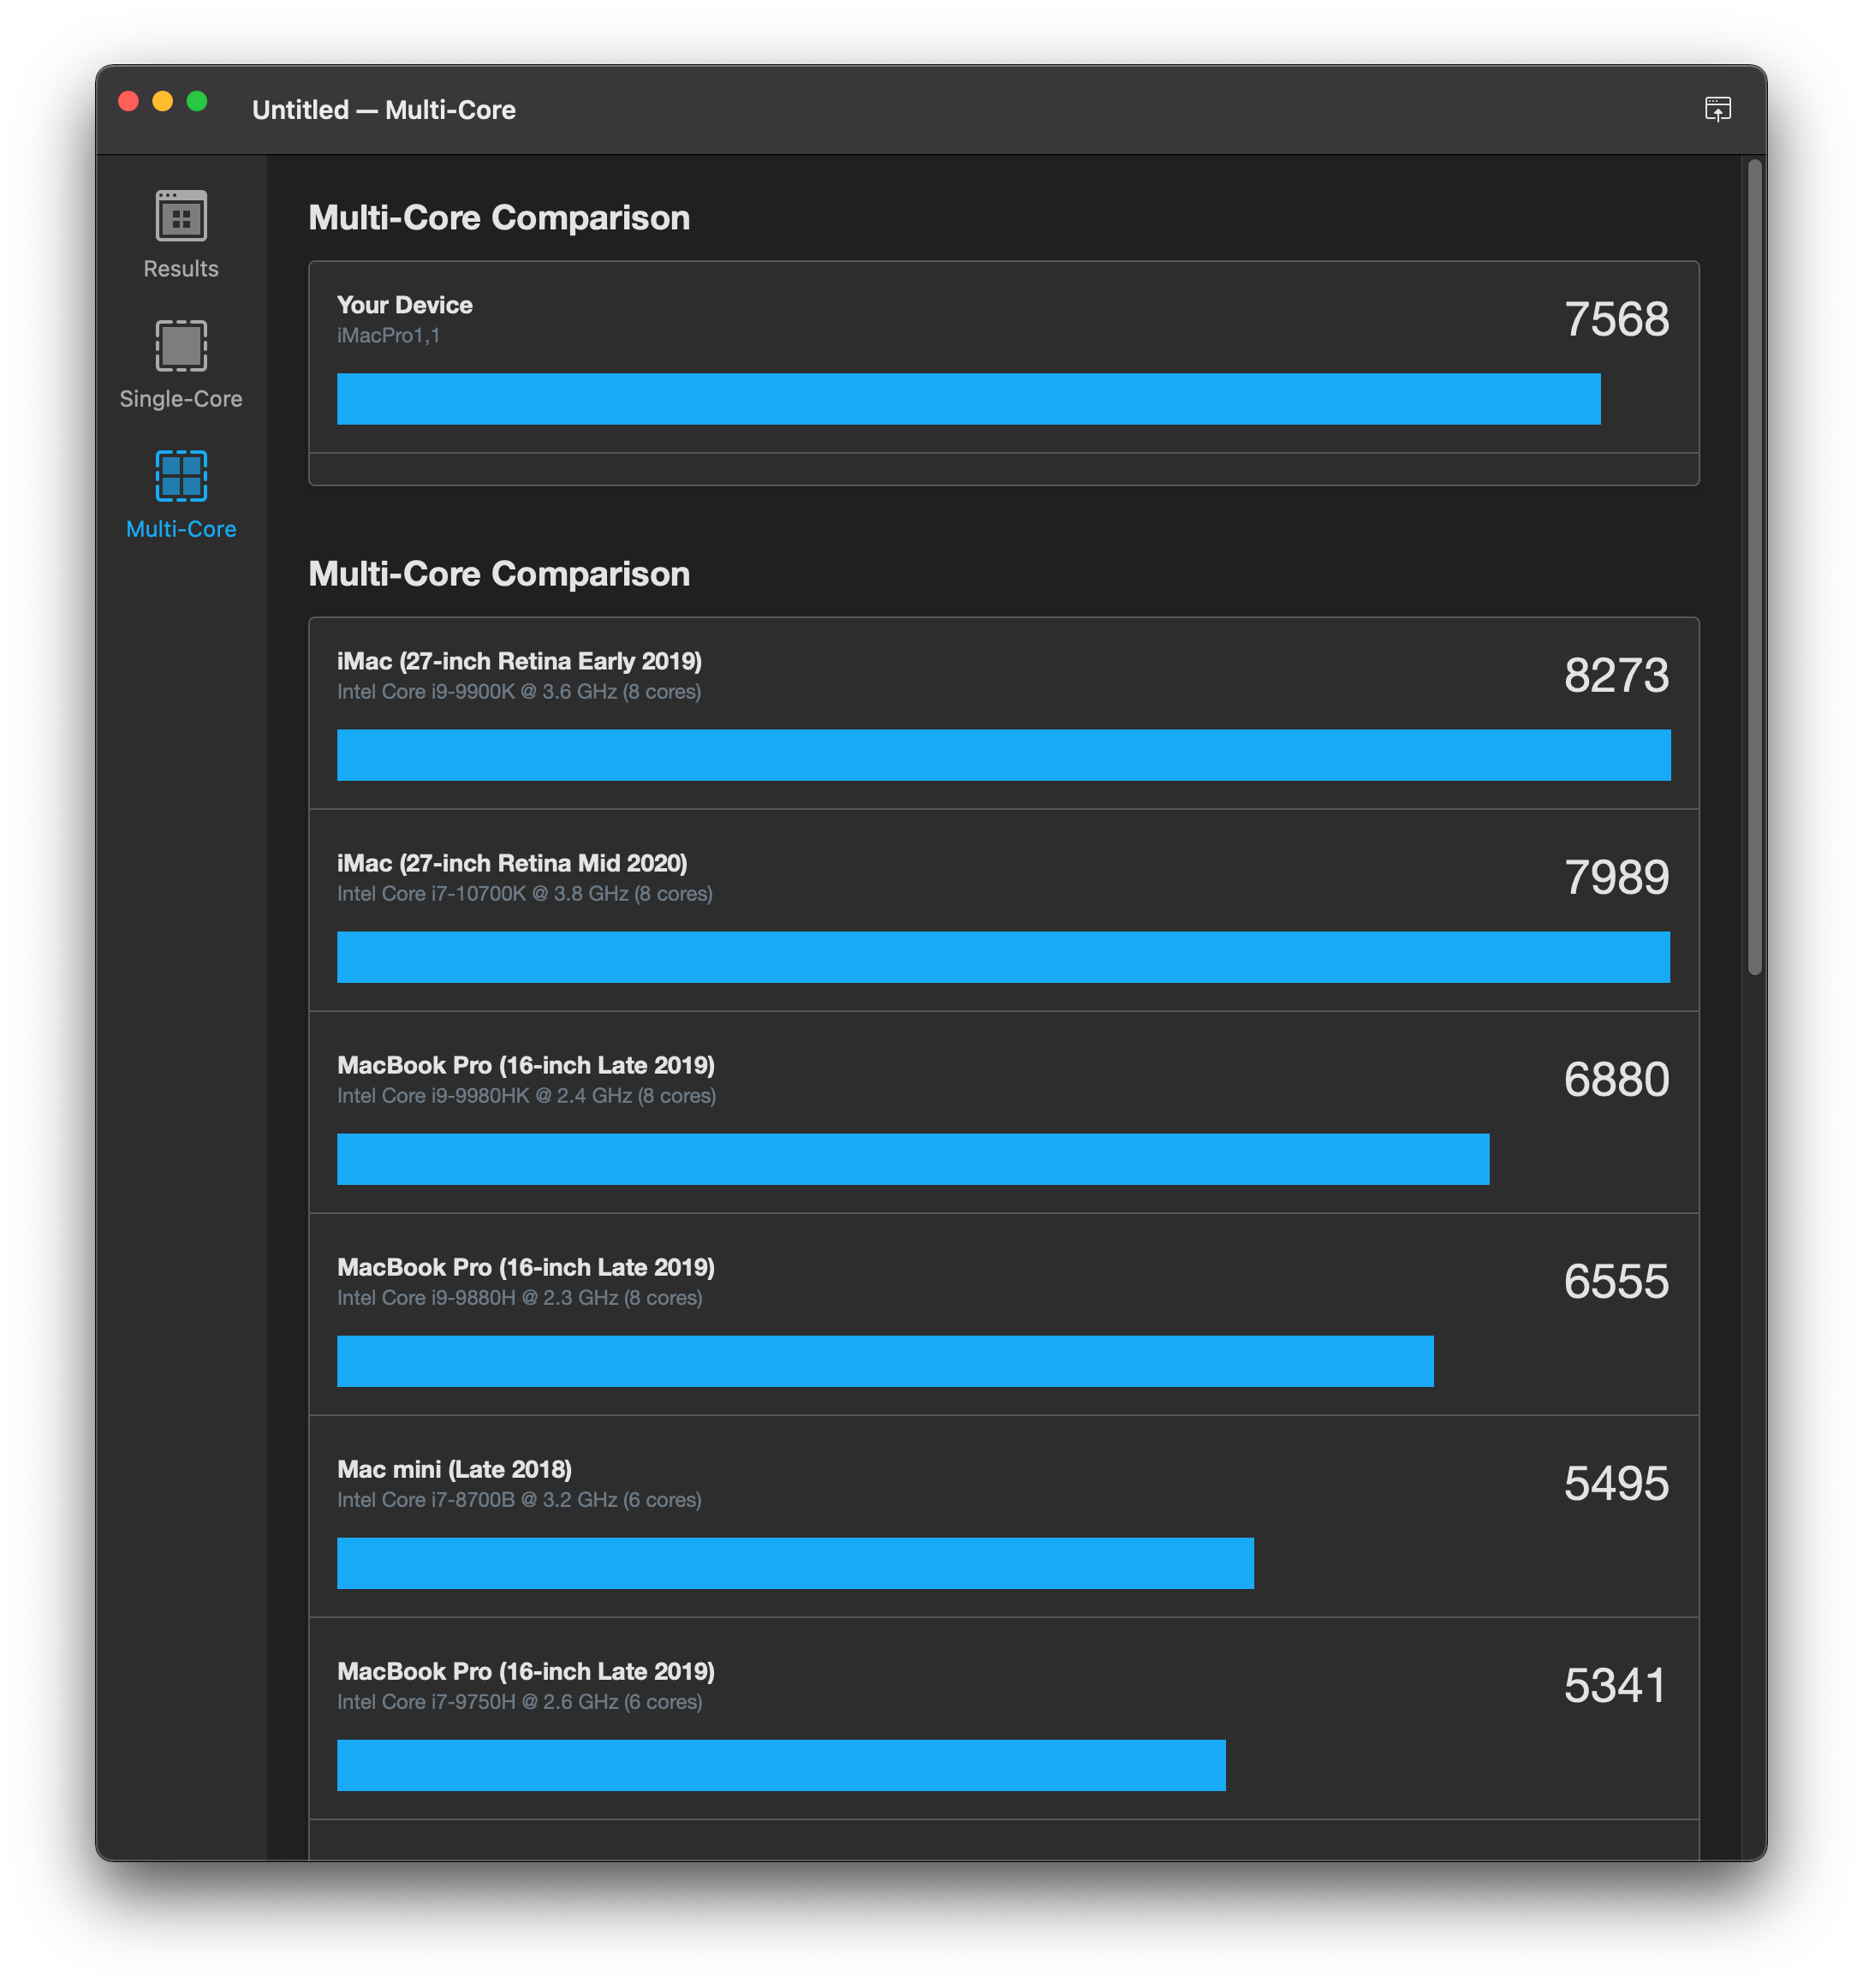1863x1988 pixels.
Task: Click the red close window button
Action: tap(128, 102)
